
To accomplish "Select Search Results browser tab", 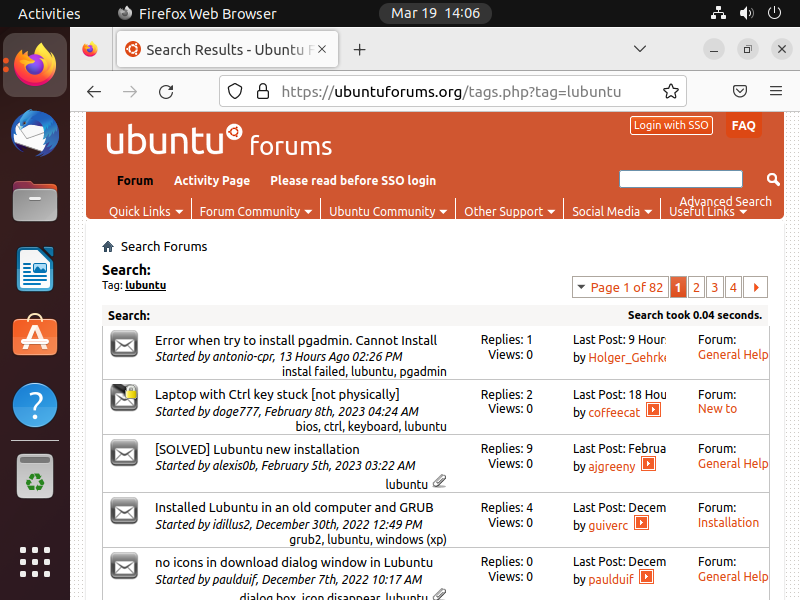I will 227,49.
